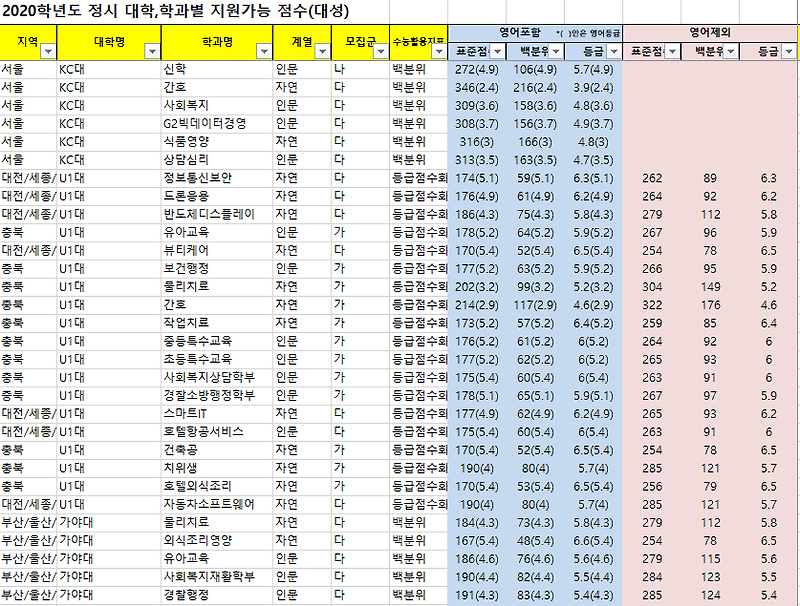The height and width of the screenshot is (606, 800).
Task: Select the 영어포함 header cell
Action: click(x=535, y=33)
